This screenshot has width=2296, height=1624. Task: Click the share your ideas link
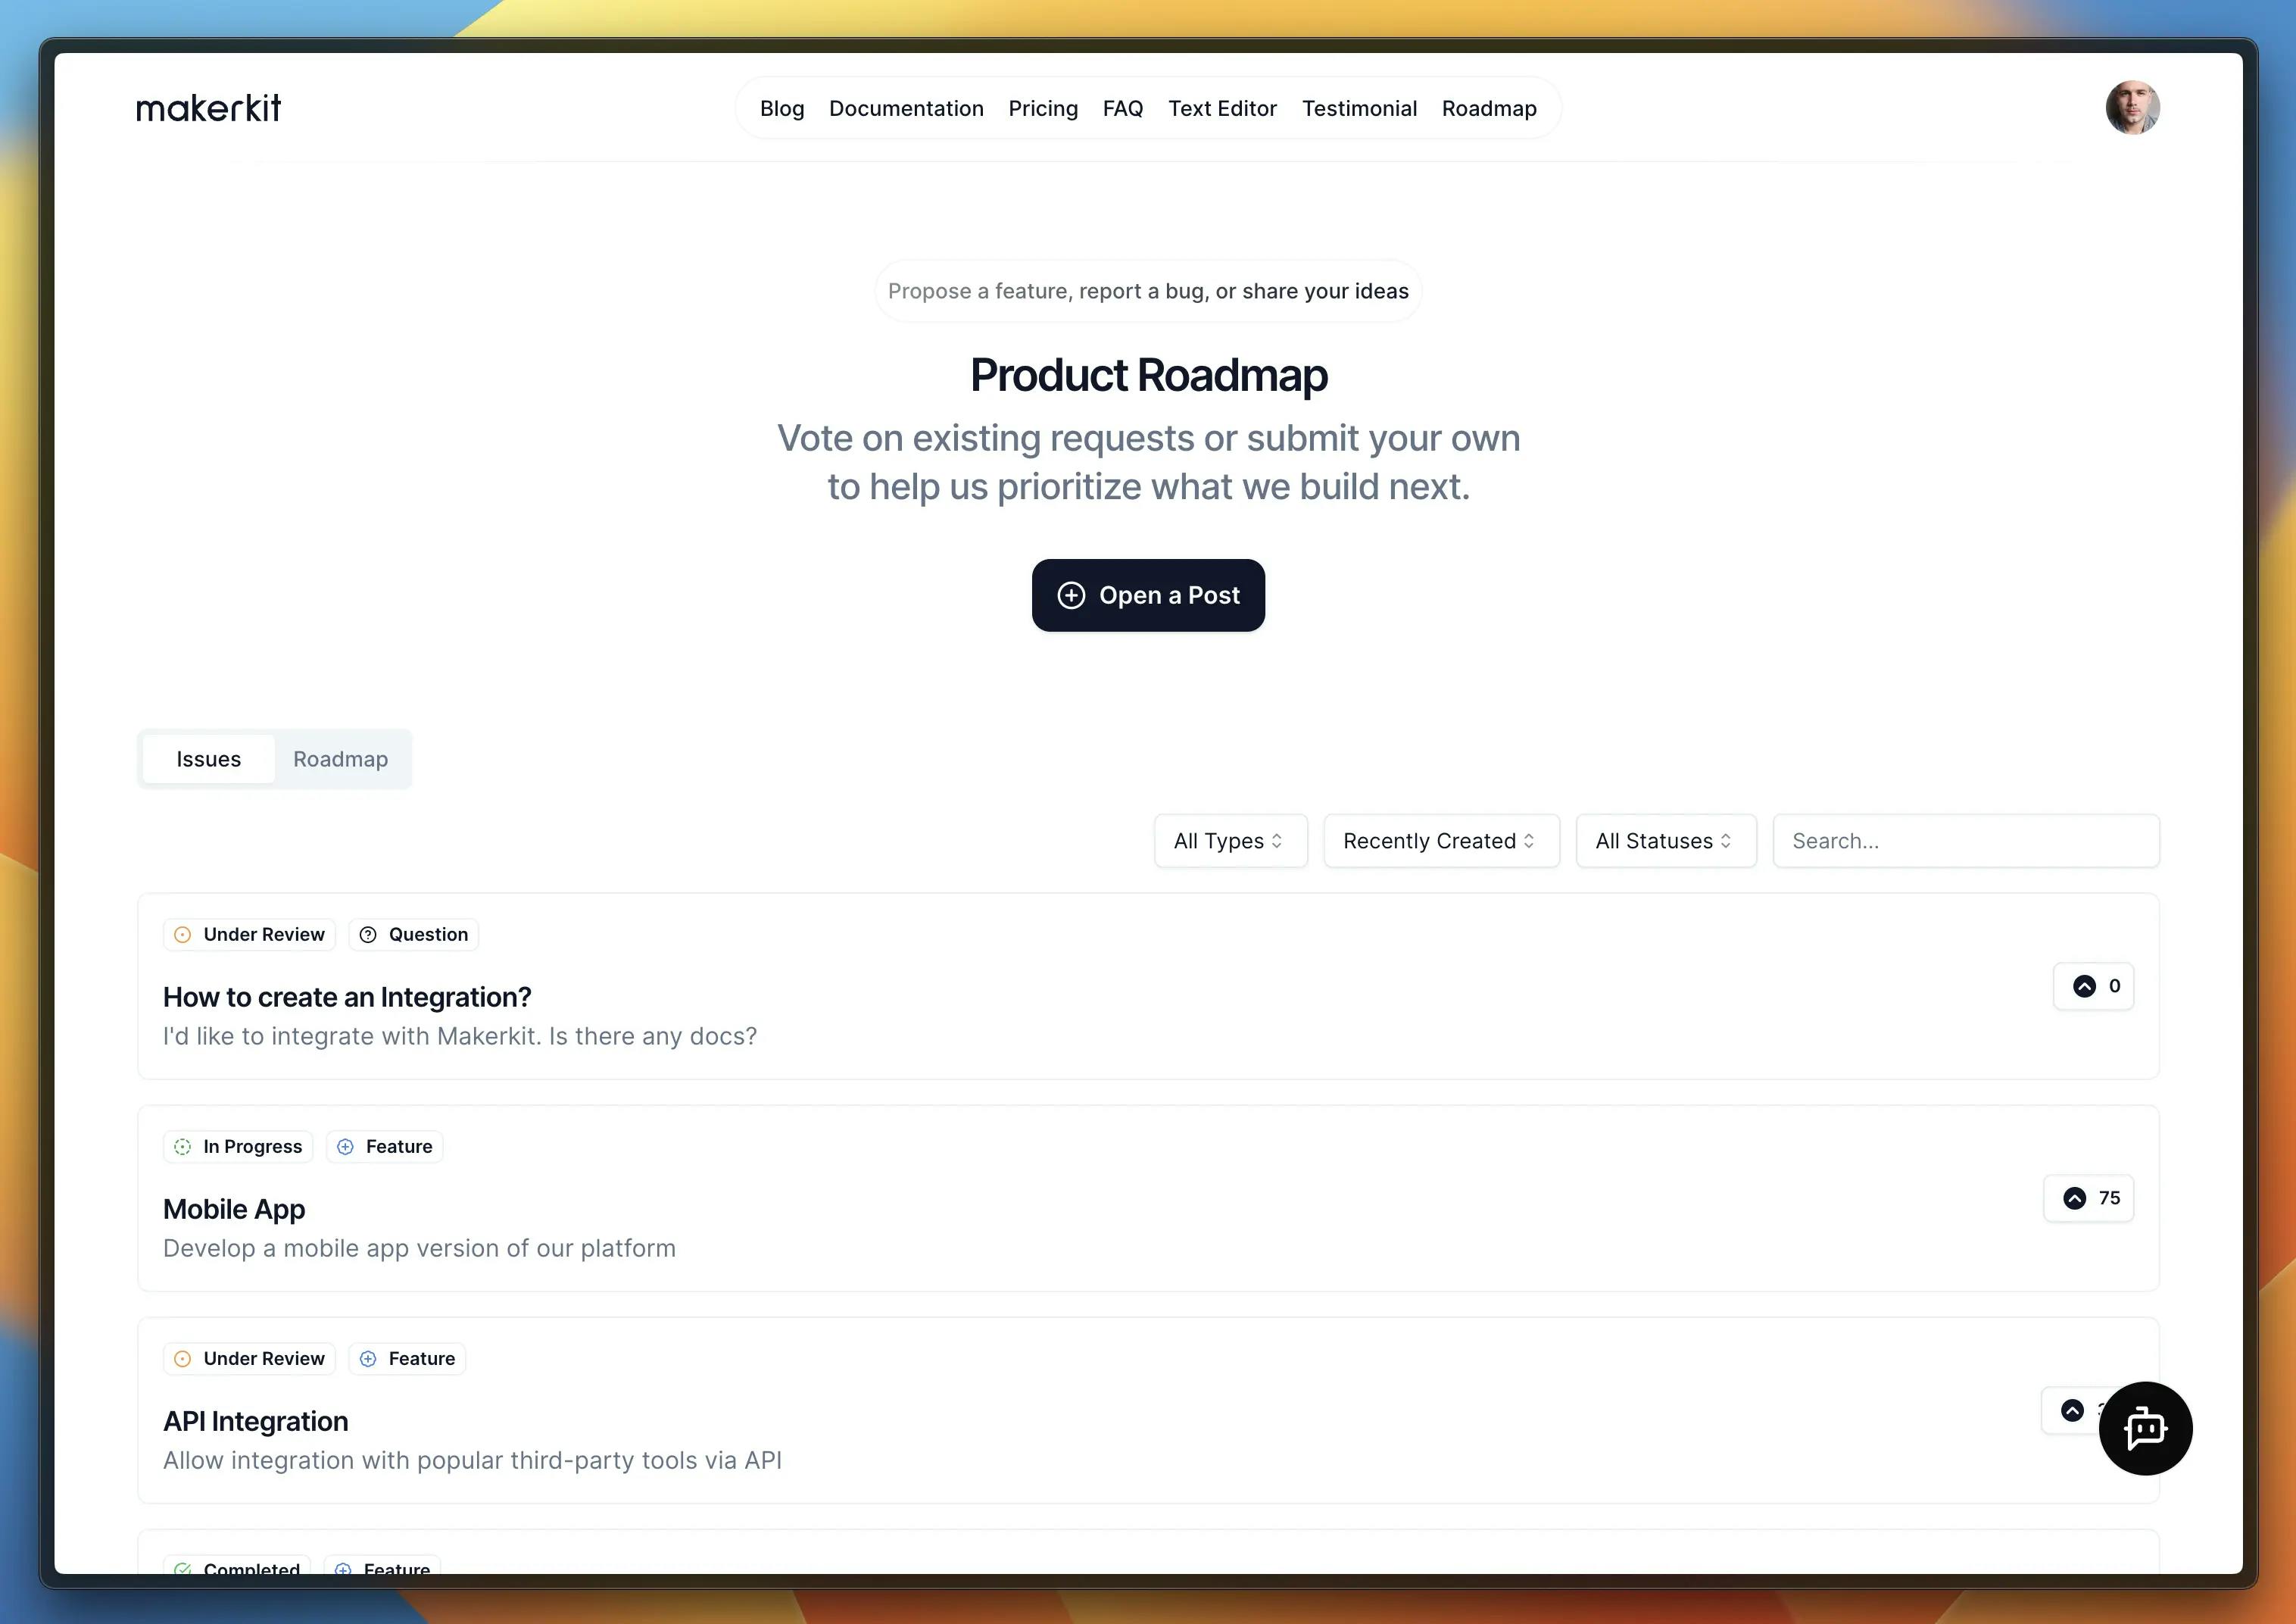(1324, 290)
